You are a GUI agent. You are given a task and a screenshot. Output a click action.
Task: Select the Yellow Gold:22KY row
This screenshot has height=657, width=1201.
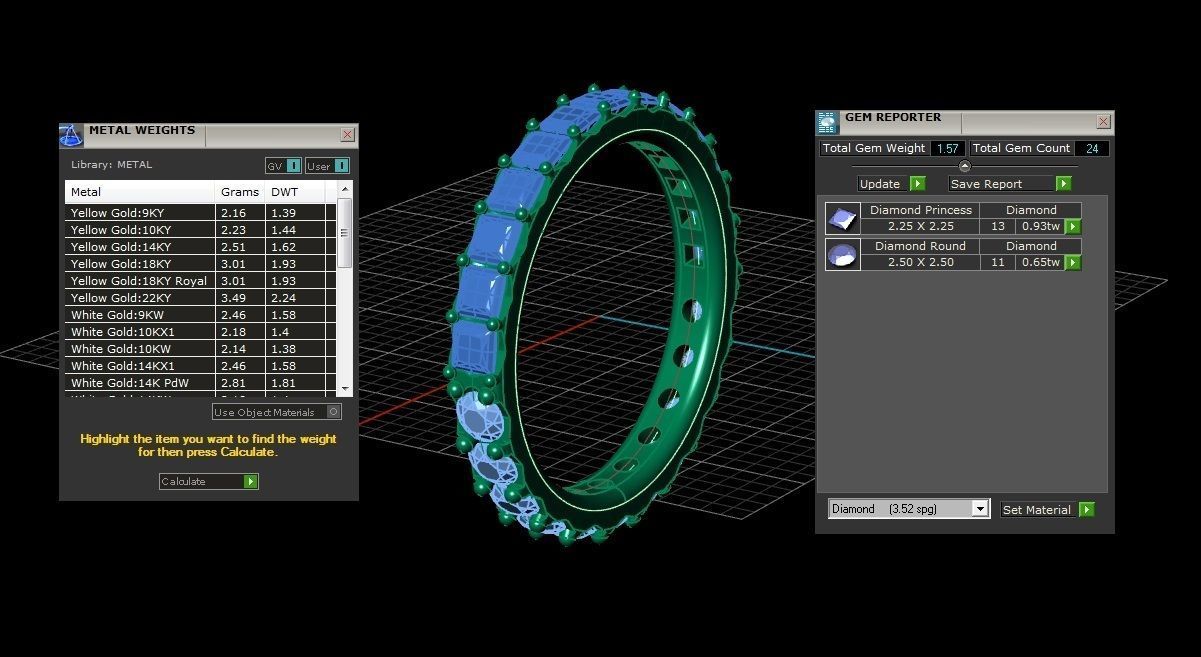(x=201, y=298)
